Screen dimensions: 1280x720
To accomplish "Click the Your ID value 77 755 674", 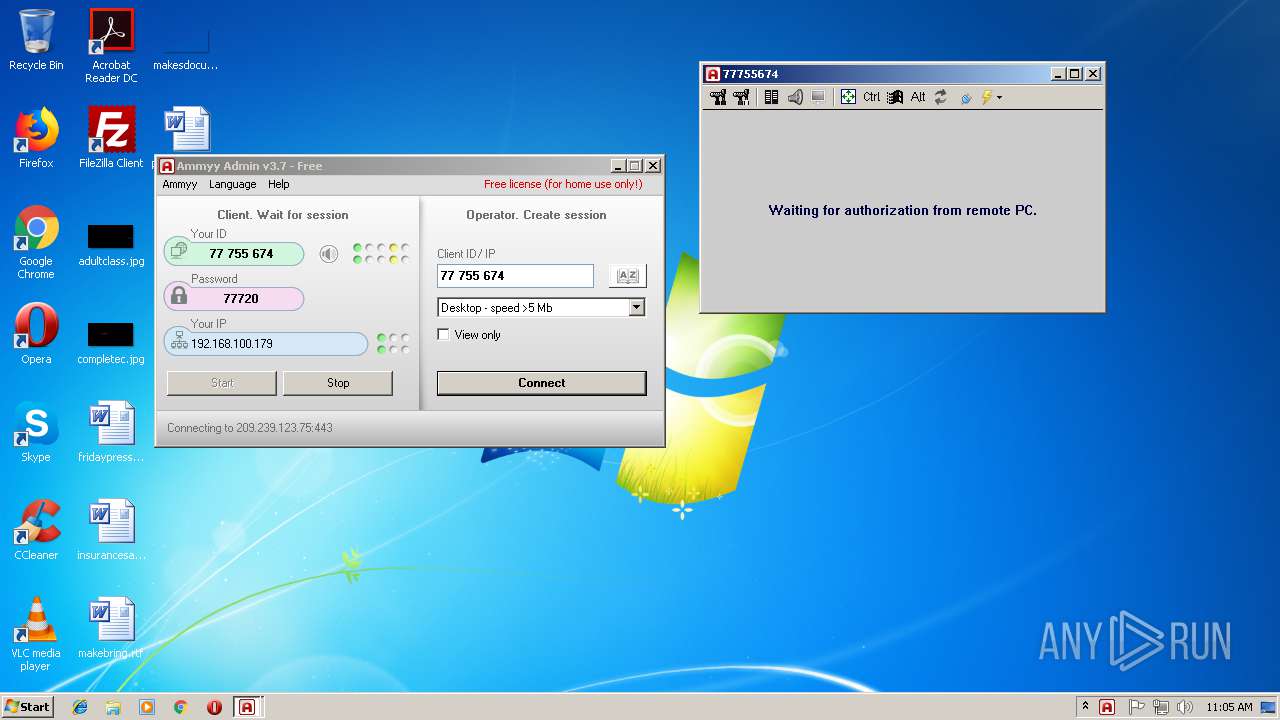I will [x=242, y=254].
